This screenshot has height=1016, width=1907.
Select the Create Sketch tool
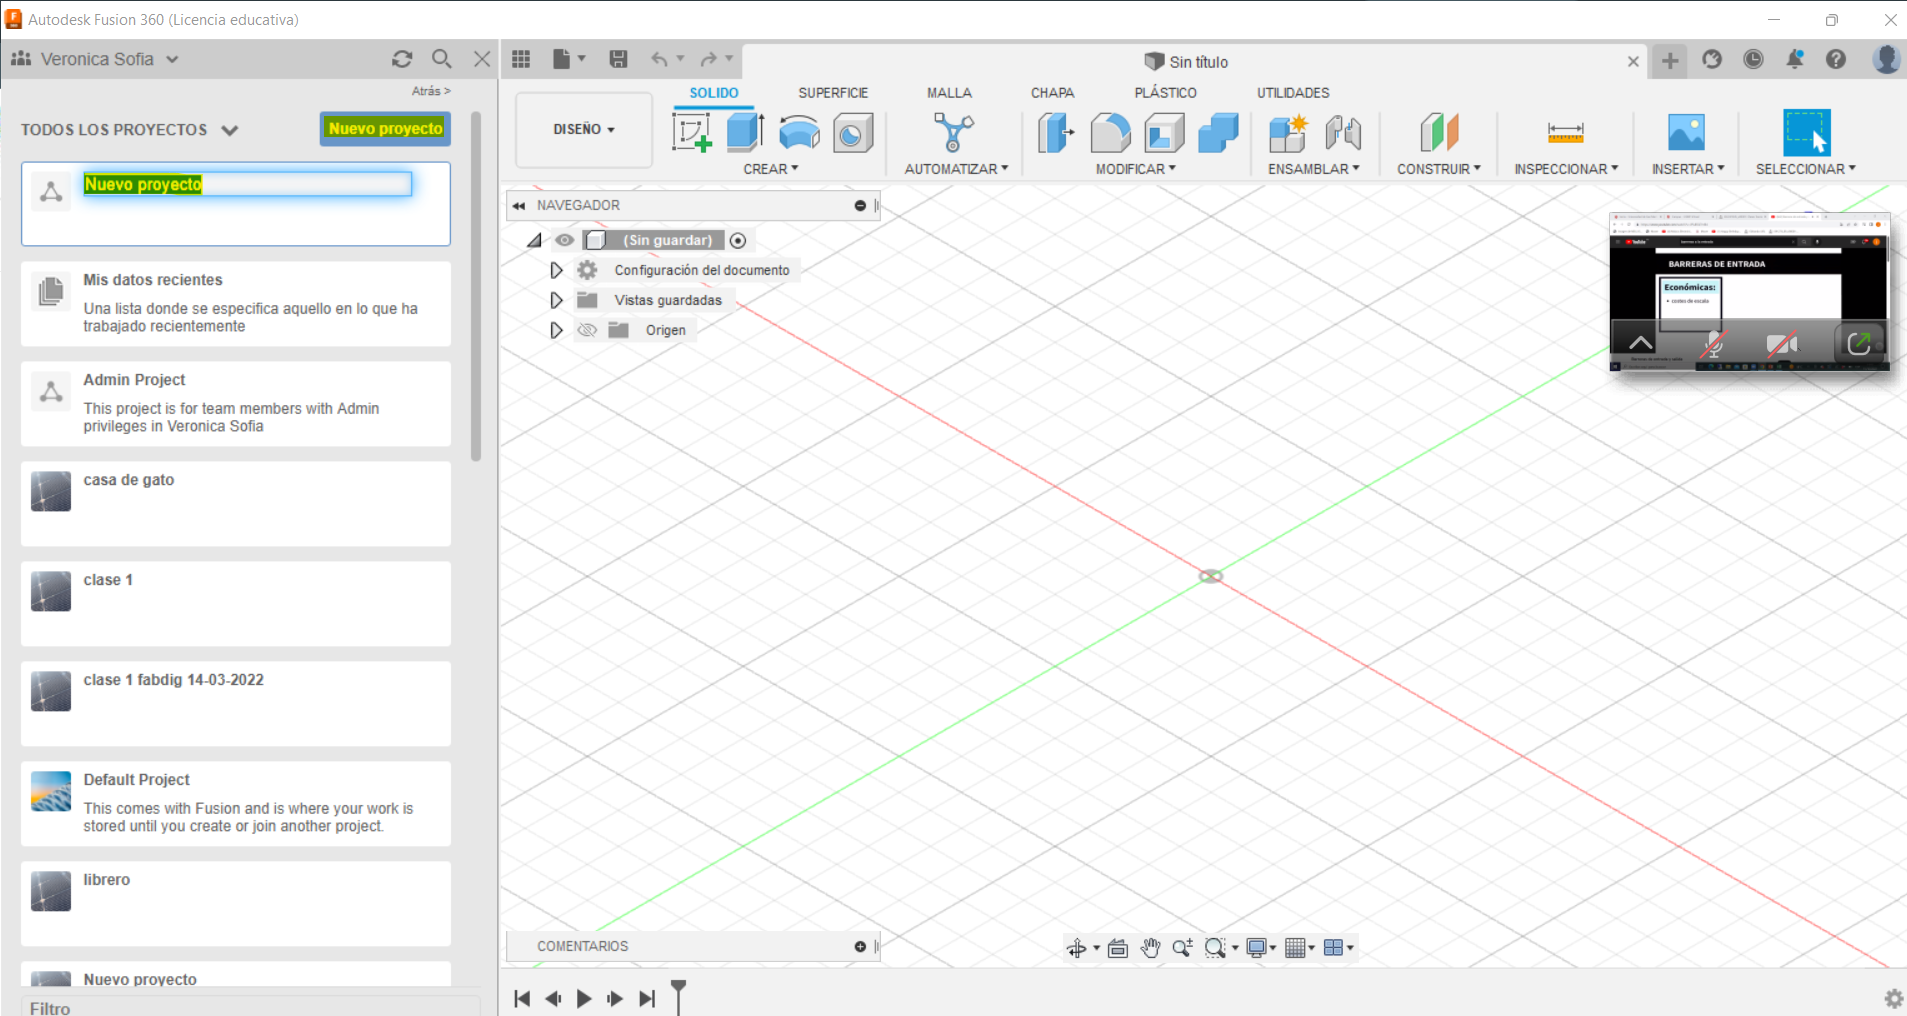tap(692, 132)
